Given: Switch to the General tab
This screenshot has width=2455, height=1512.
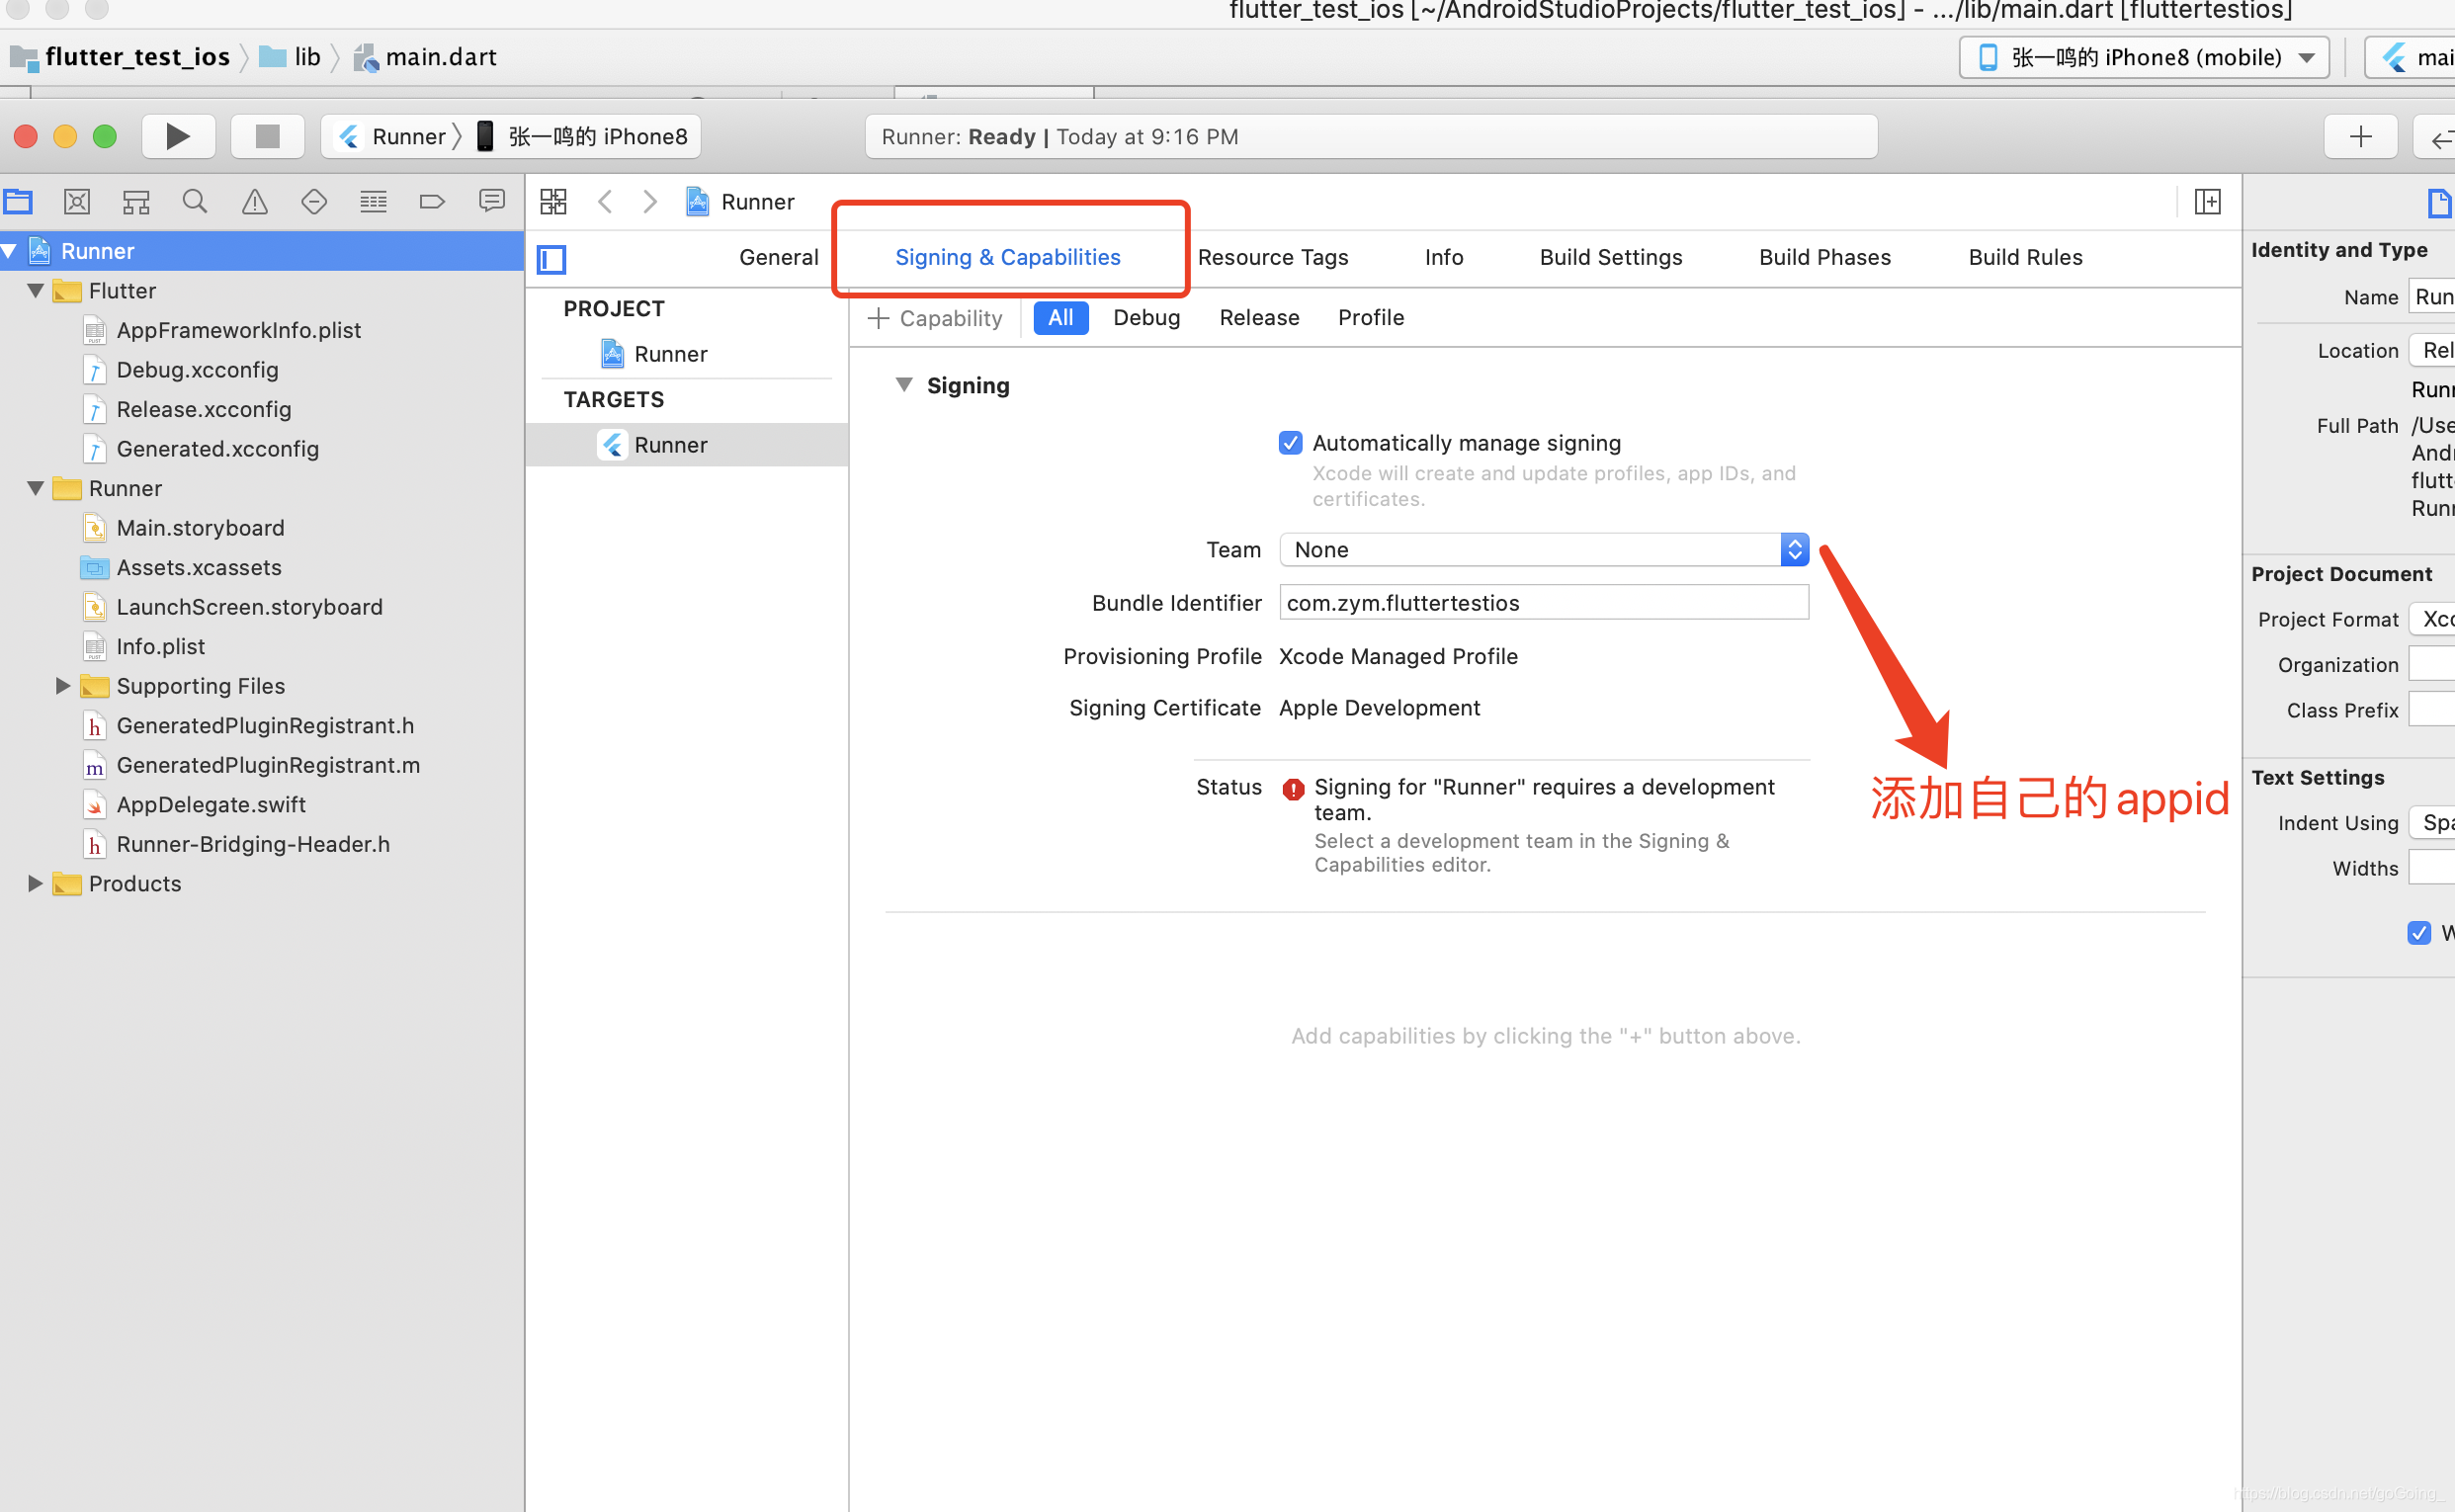Looking at the screenshot, I should point(779,257).
